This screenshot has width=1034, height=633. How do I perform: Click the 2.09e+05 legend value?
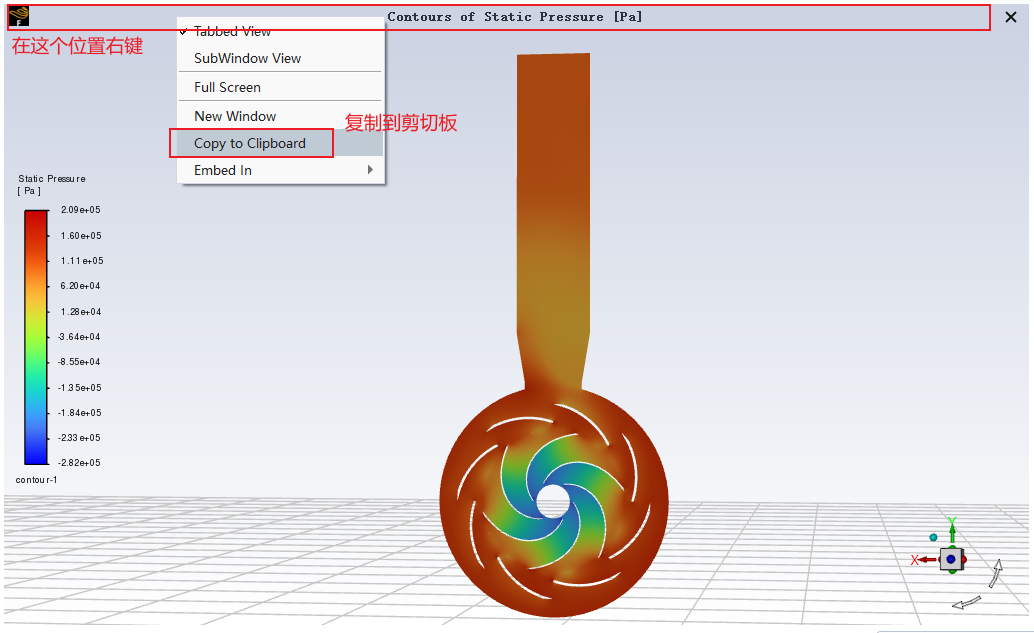click(80, 210)
